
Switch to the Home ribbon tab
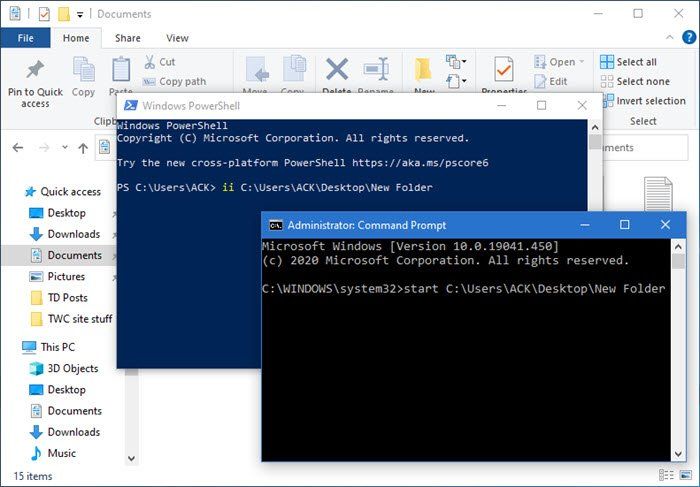coord(76,38)
